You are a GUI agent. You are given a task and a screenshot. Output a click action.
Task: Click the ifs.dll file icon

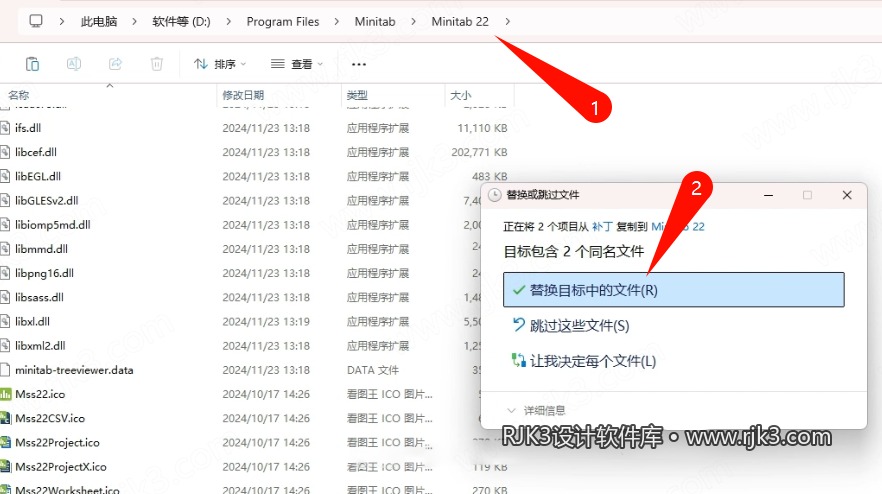(x=5, y=128)
